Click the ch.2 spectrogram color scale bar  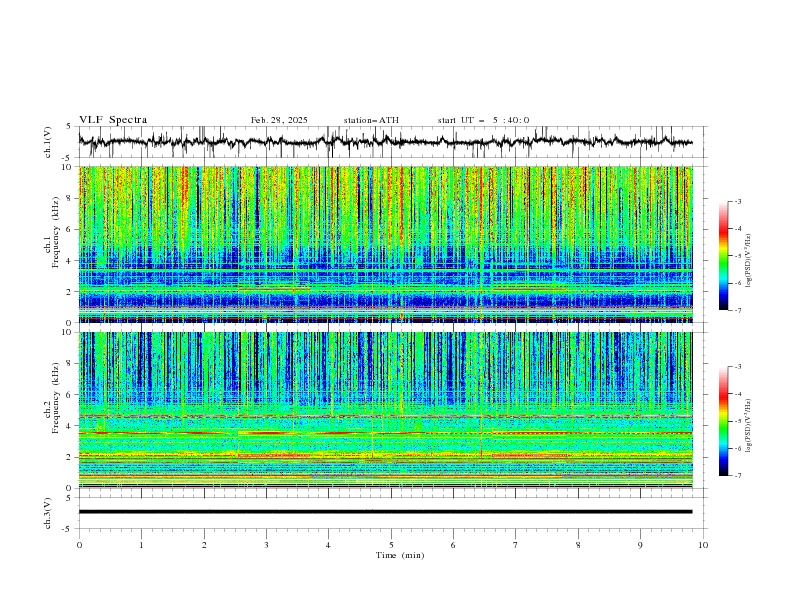(x=724, y=421)
